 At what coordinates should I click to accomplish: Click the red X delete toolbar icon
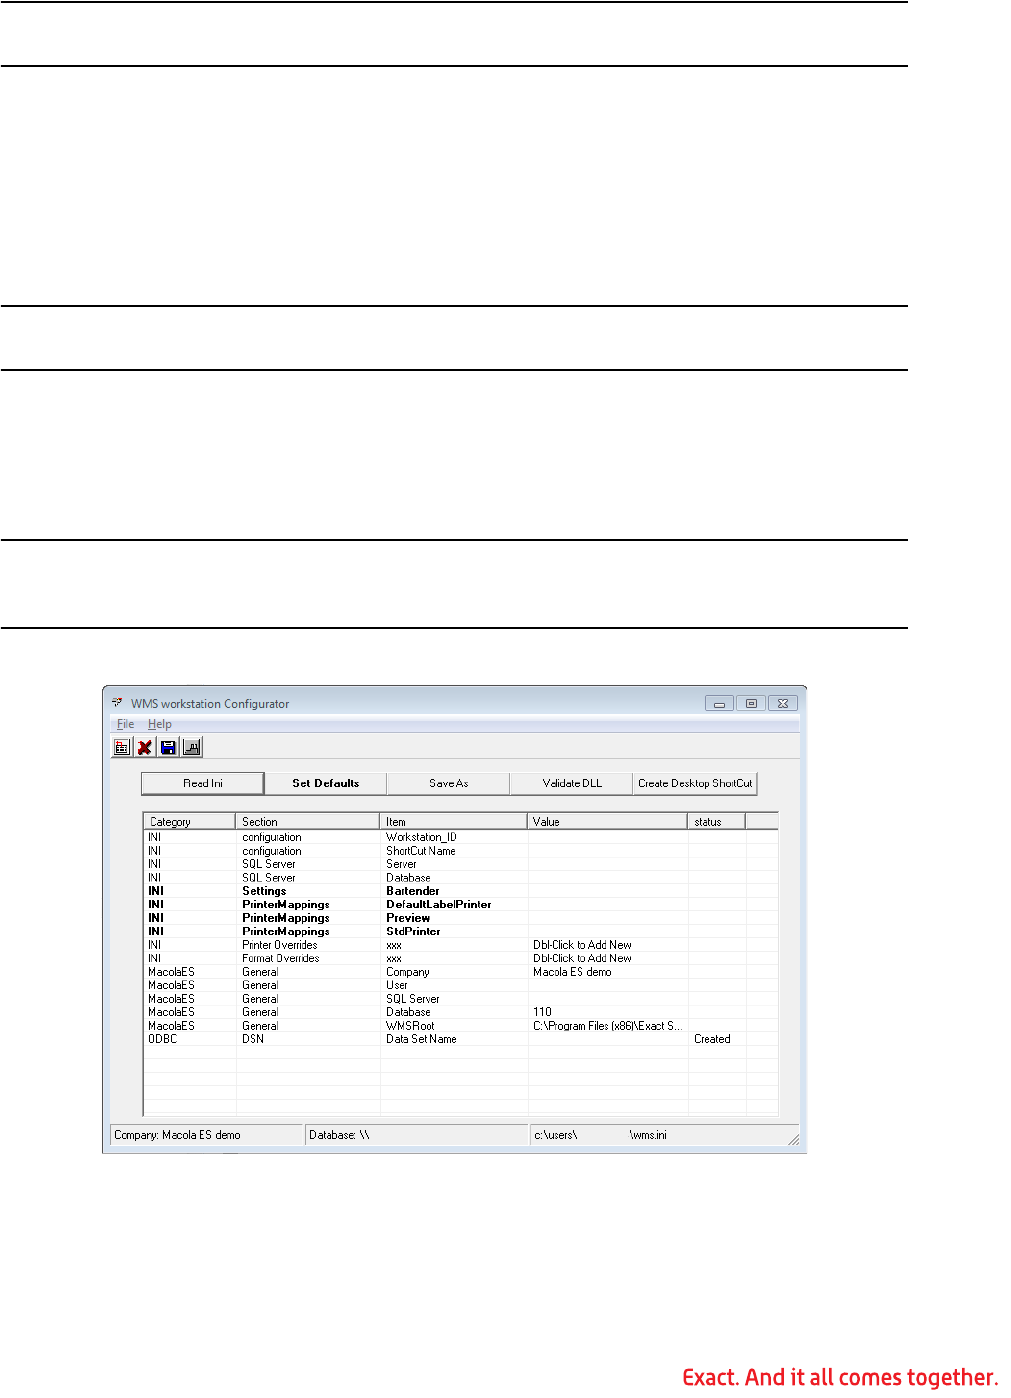click(x=145, y=747)
